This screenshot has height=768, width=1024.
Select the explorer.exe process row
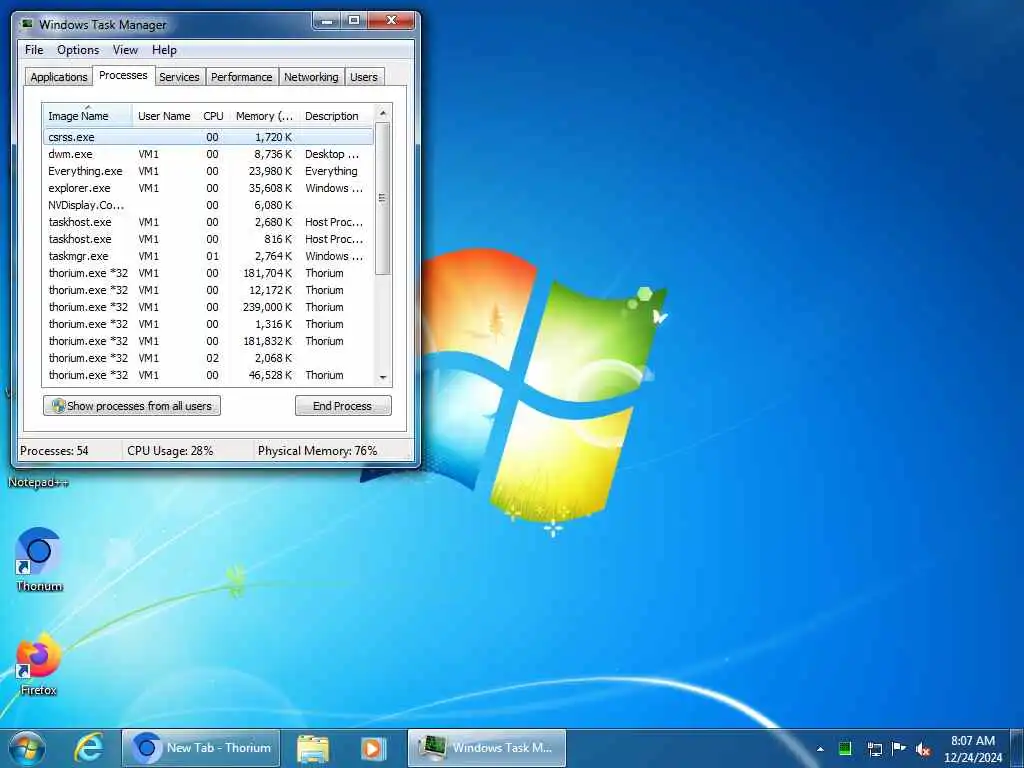coord(208,188)
